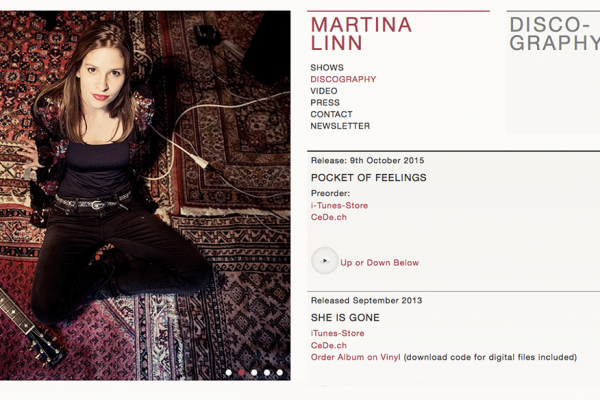Buy She Is Gone on iTunes-Store
The height and width of the screenshot is (400, 600).
click(338, 333)
